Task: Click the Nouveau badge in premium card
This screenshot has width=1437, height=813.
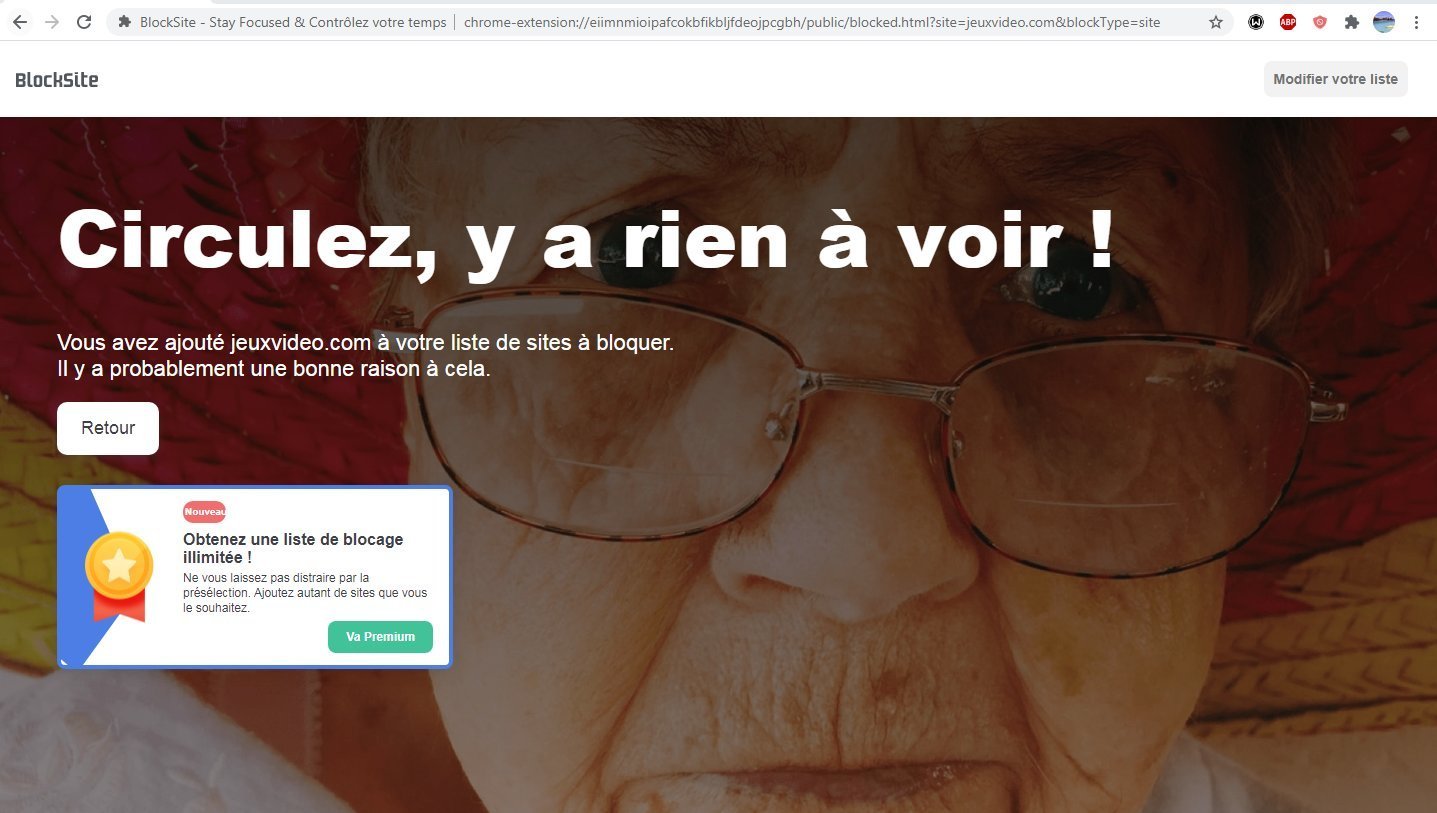Action: pos(204,512)
